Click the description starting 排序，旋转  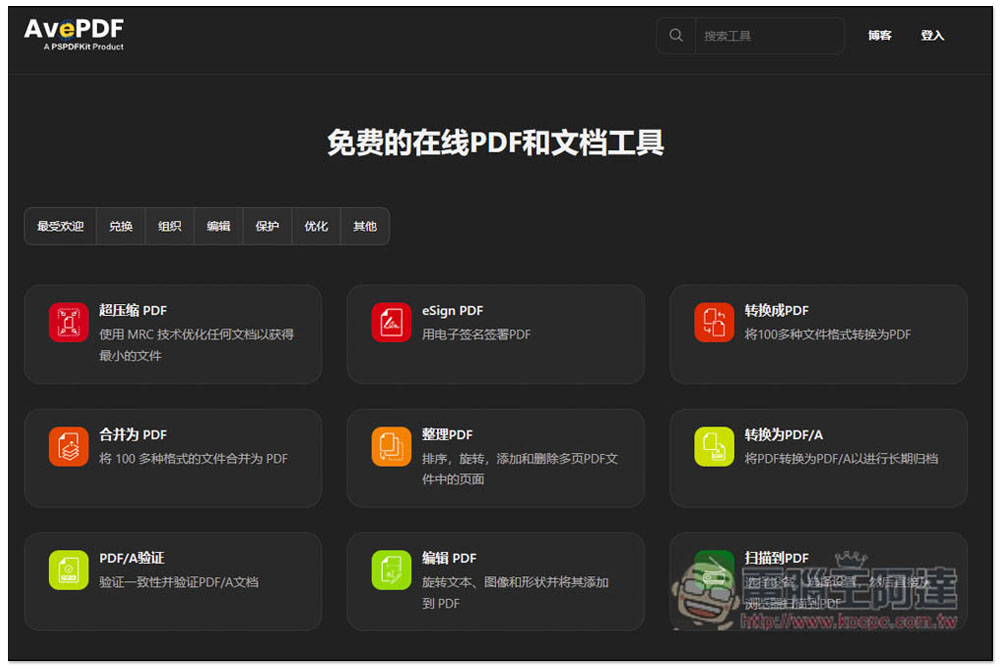pyautogui.click(x=520, y=469)
